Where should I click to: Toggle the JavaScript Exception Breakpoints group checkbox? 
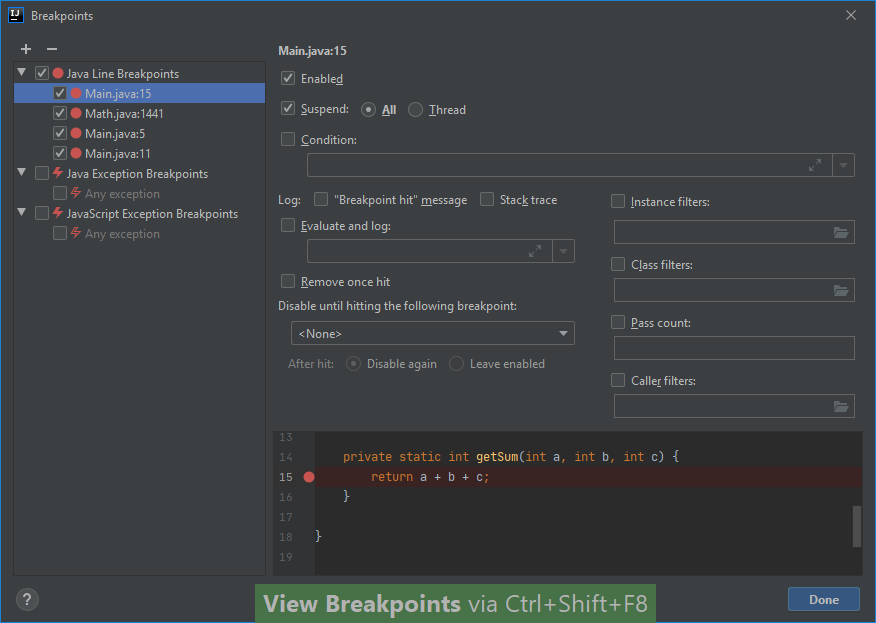[x=42, y=213]
